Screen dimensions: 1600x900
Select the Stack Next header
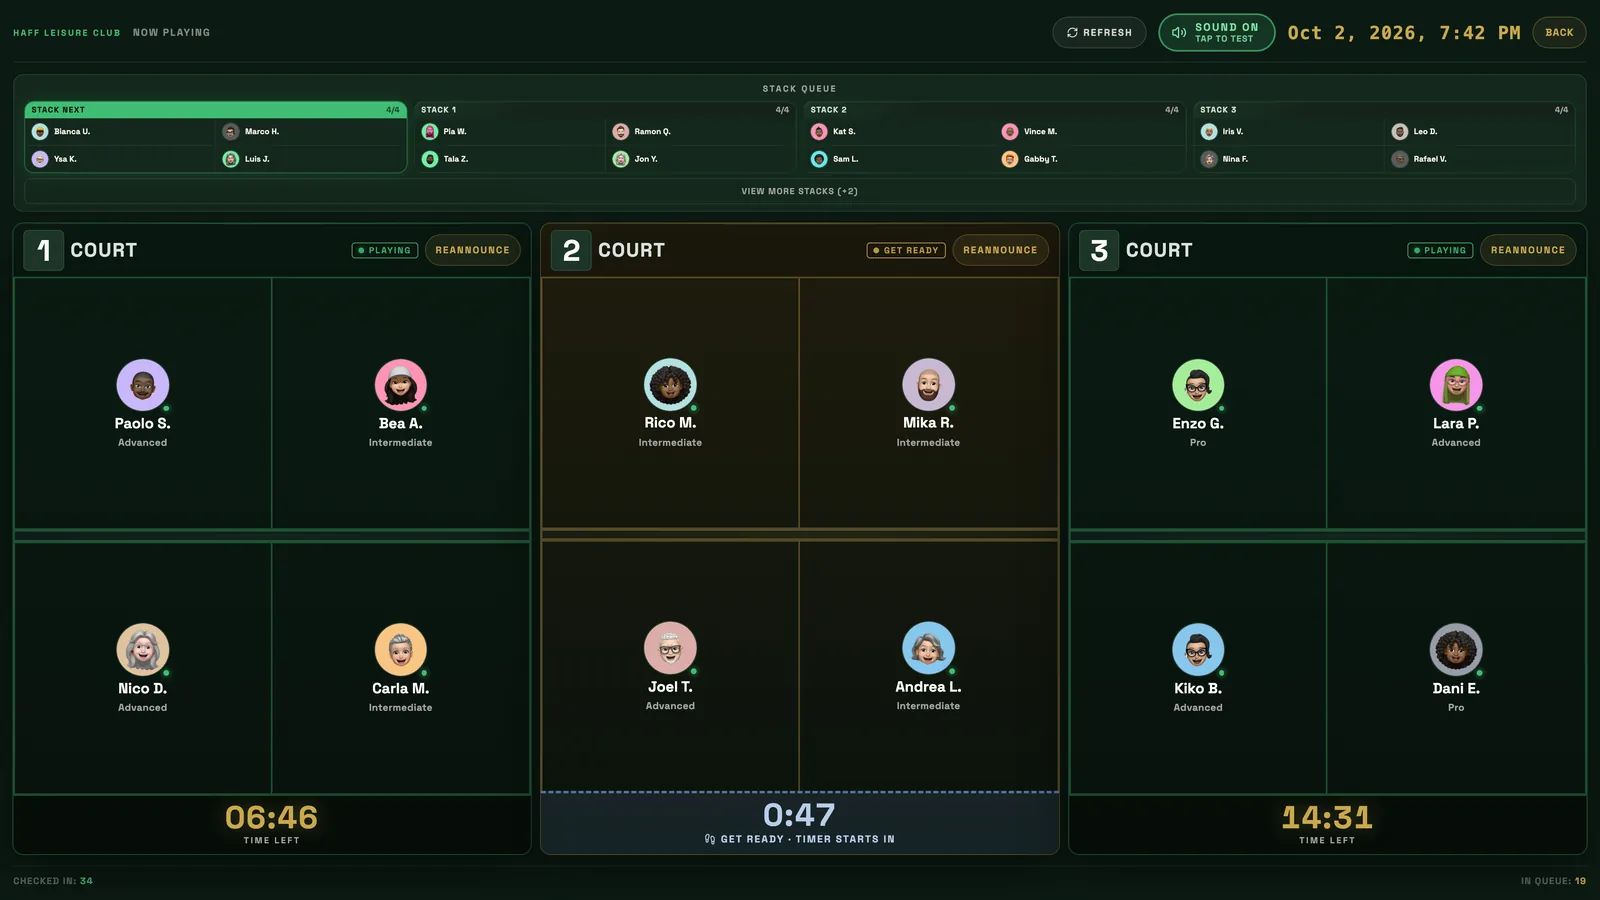click(x=216, y=110)
